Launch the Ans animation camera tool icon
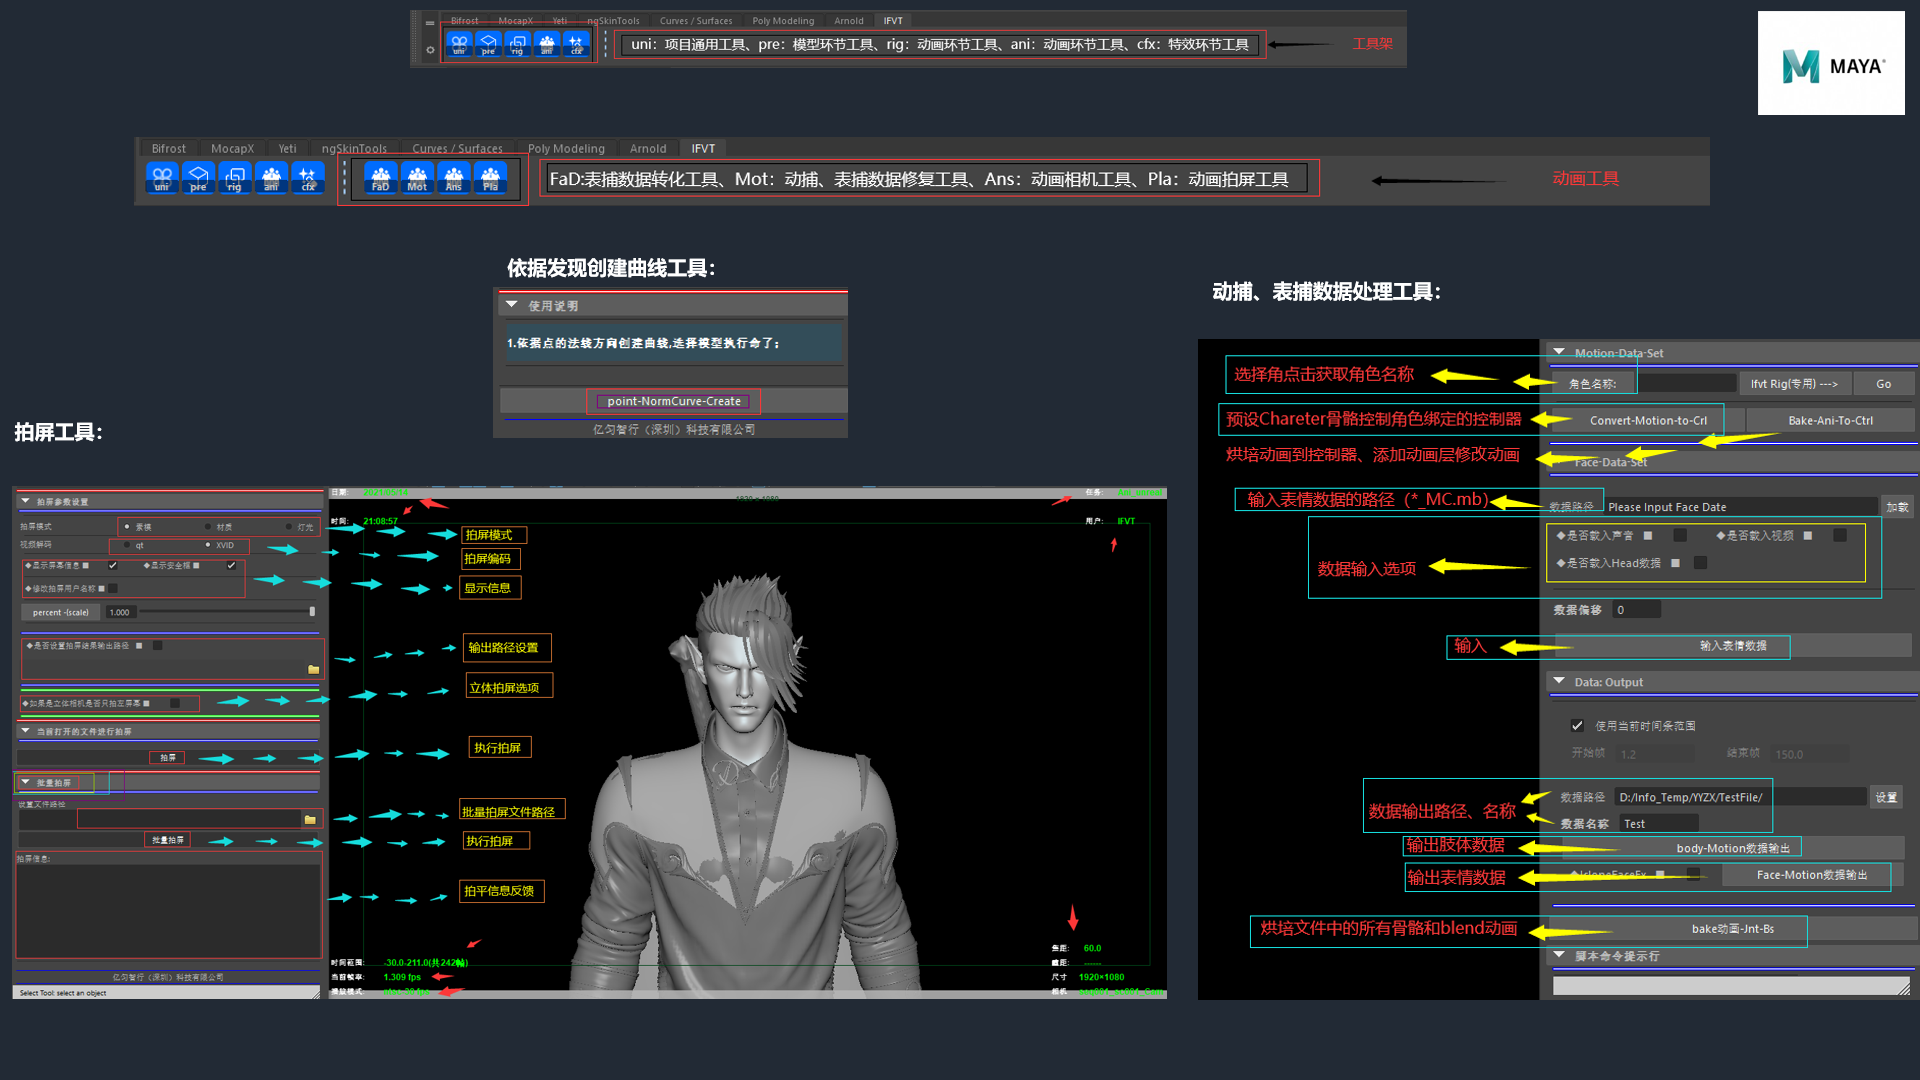 tap(454, 178)
